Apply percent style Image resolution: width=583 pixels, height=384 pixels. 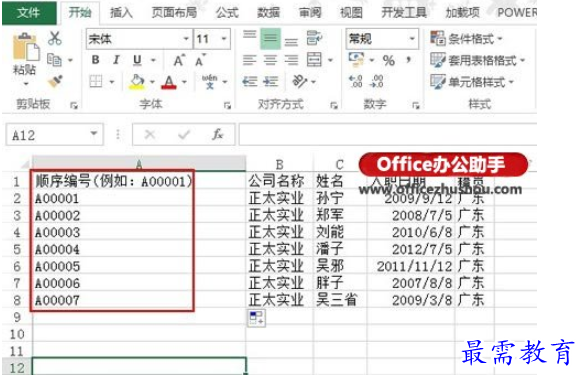[x=389, y=60]
